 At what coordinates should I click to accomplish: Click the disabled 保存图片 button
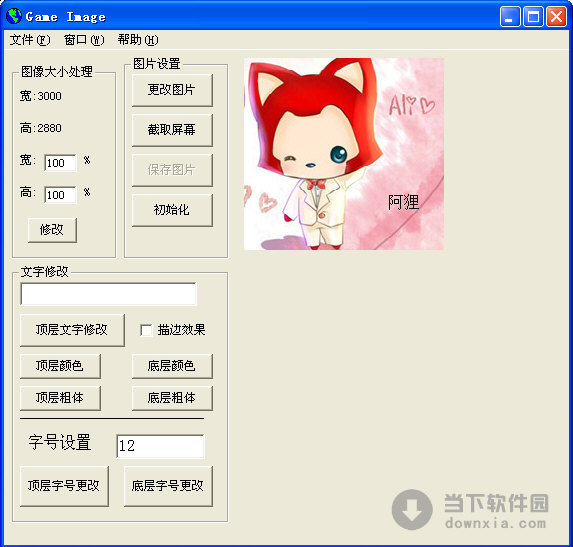click(x=172, y=170)
